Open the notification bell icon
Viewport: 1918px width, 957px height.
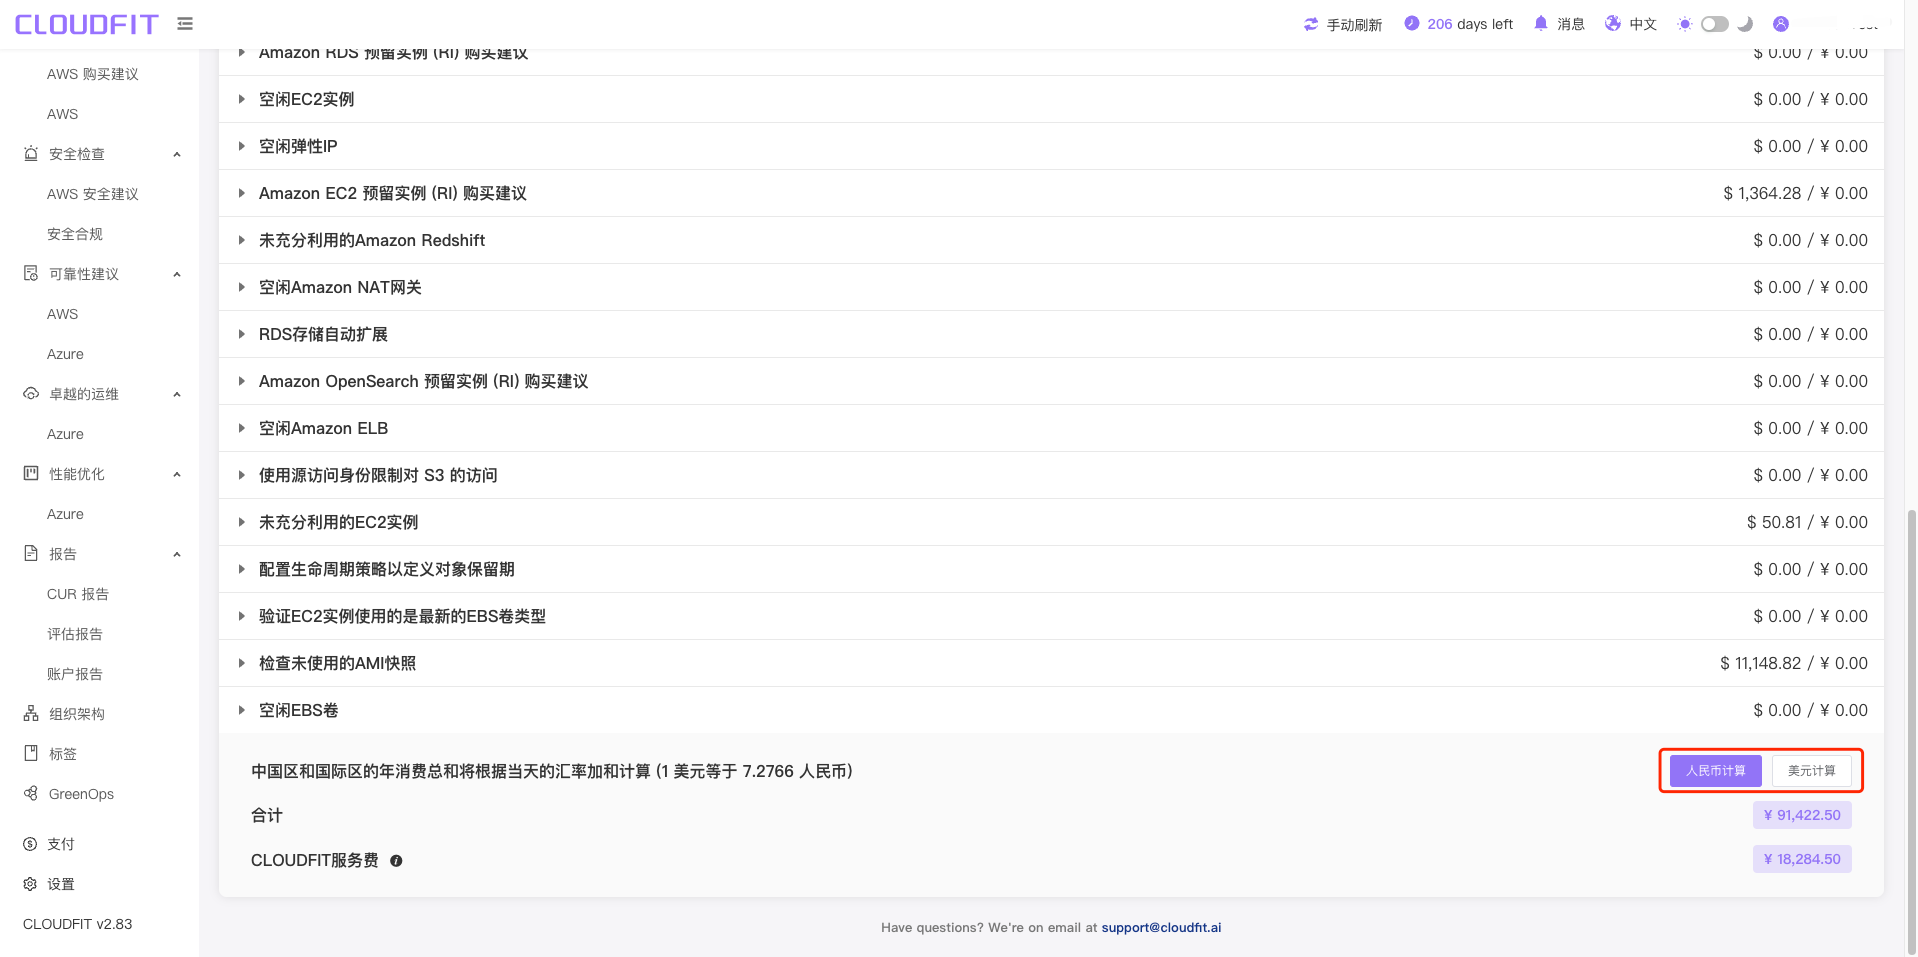1541,23
